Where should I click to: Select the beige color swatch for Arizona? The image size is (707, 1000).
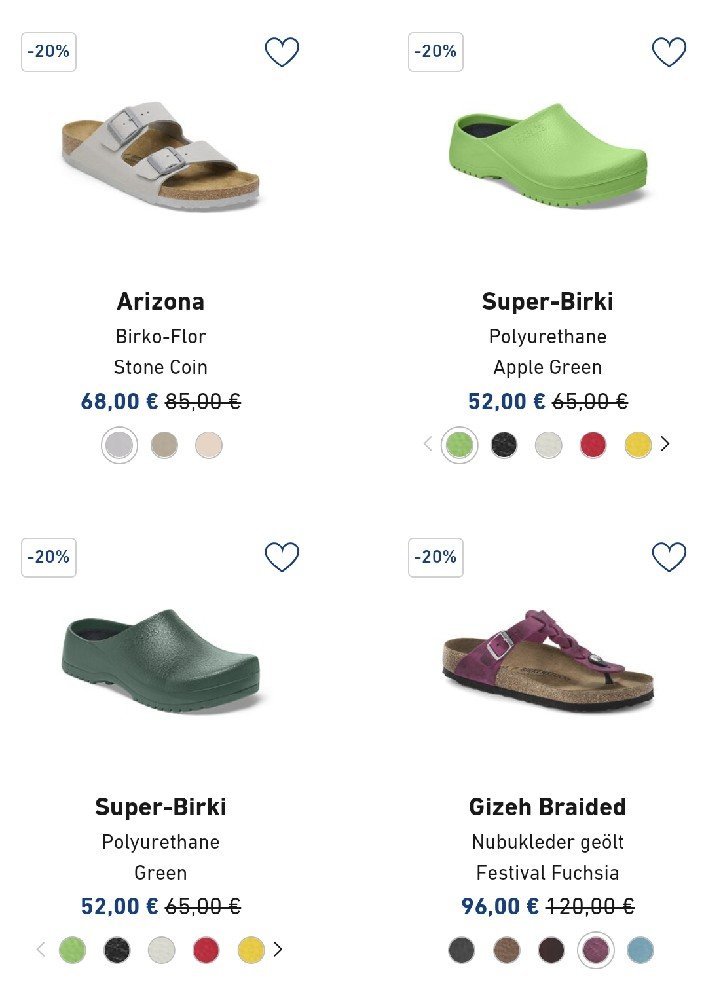[x=164, y=445]
